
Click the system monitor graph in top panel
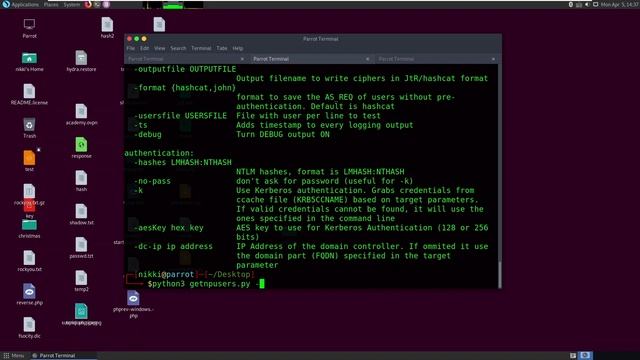(x=173, y=4)
